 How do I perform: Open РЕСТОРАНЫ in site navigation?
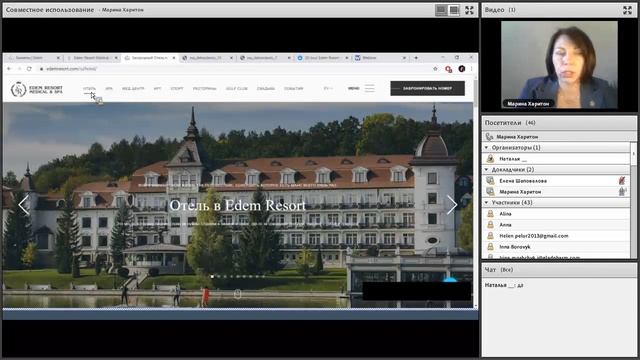[204, 89]
